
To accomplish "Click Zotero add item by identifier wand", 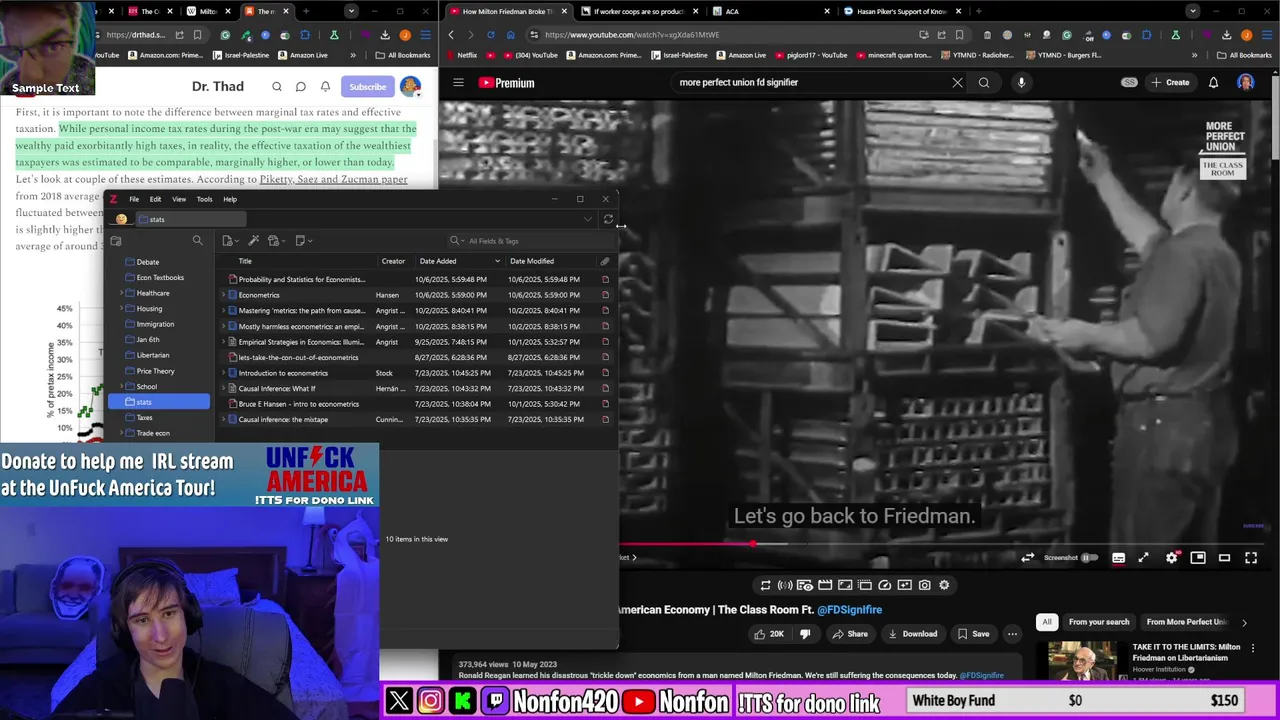I will [x=254, y=240].
